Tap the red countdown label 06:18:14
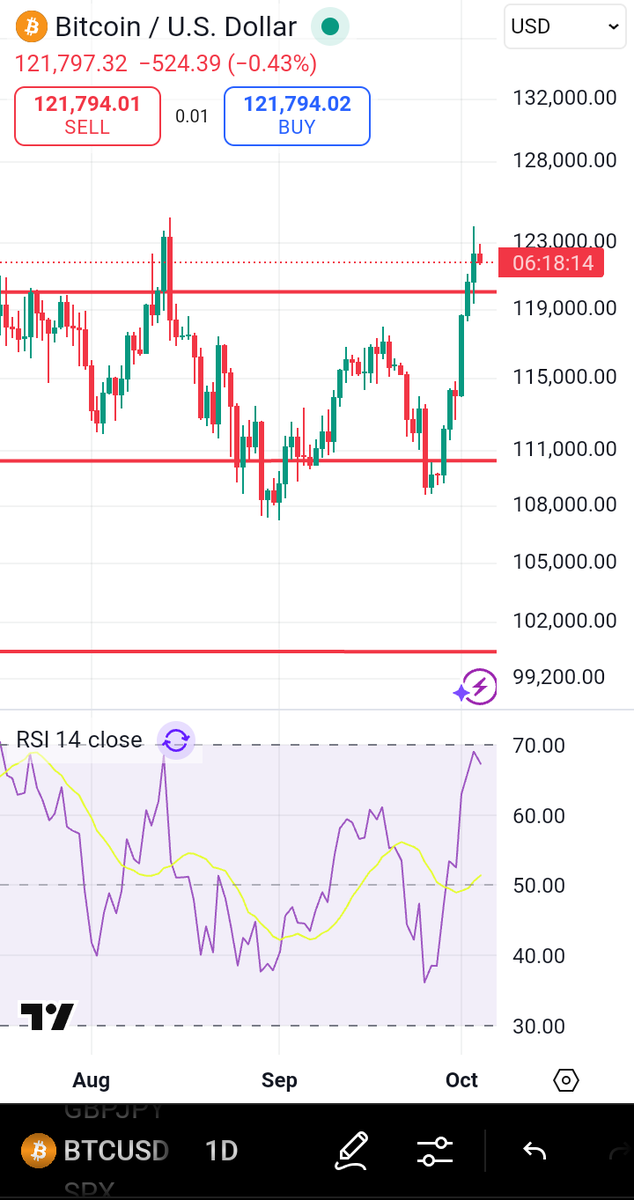Image resolution: width=634 pixels, height=1200 pixels. point(553,264)
